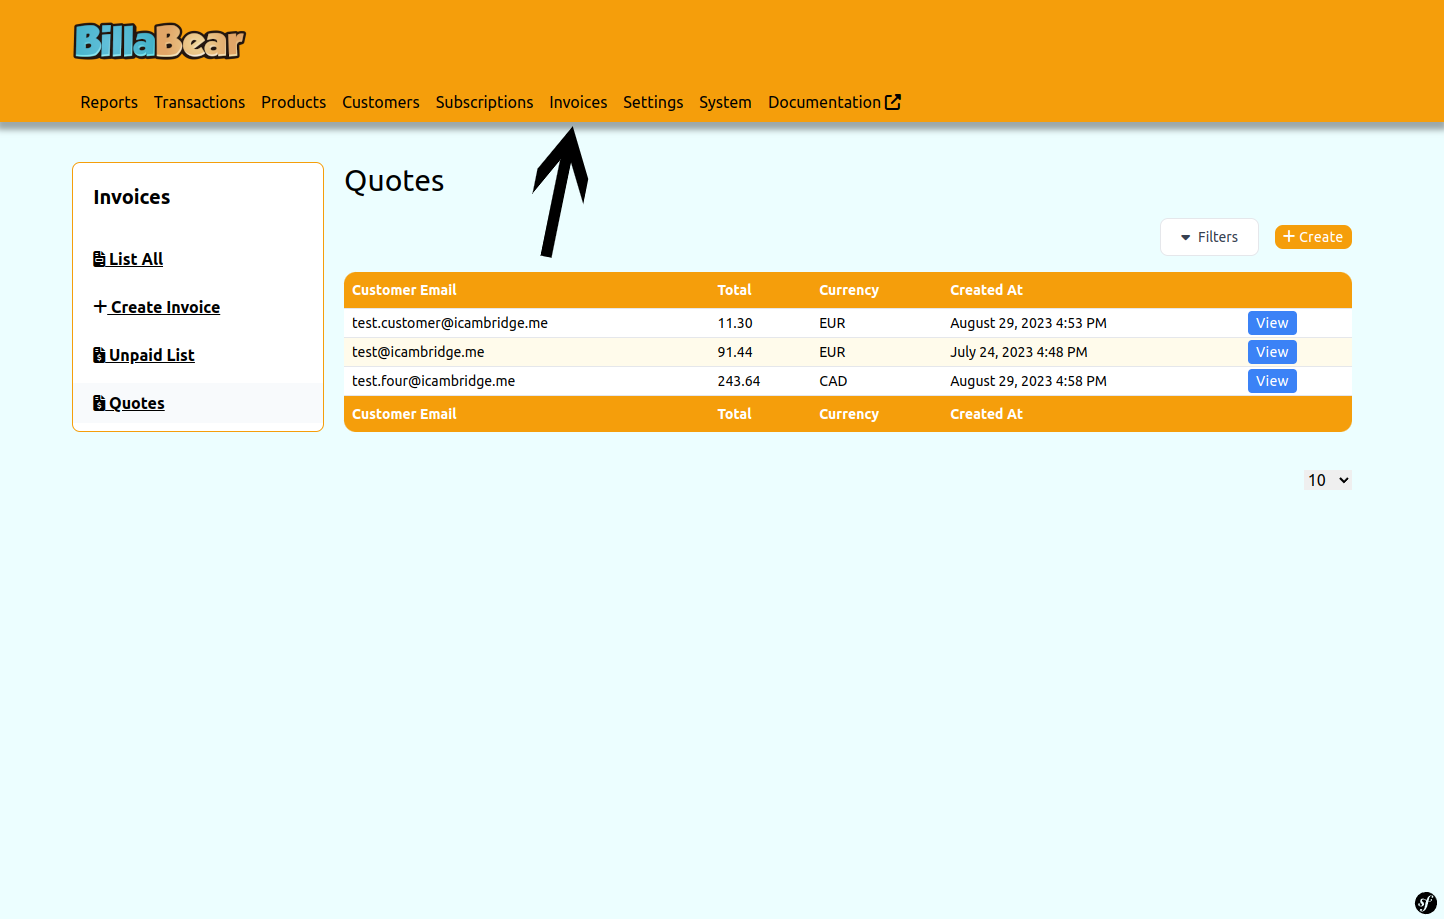Screen dimensions: 1444x919
Task: Click the top Created At column header
Action: pyautogui.click(x=986, y=290)
